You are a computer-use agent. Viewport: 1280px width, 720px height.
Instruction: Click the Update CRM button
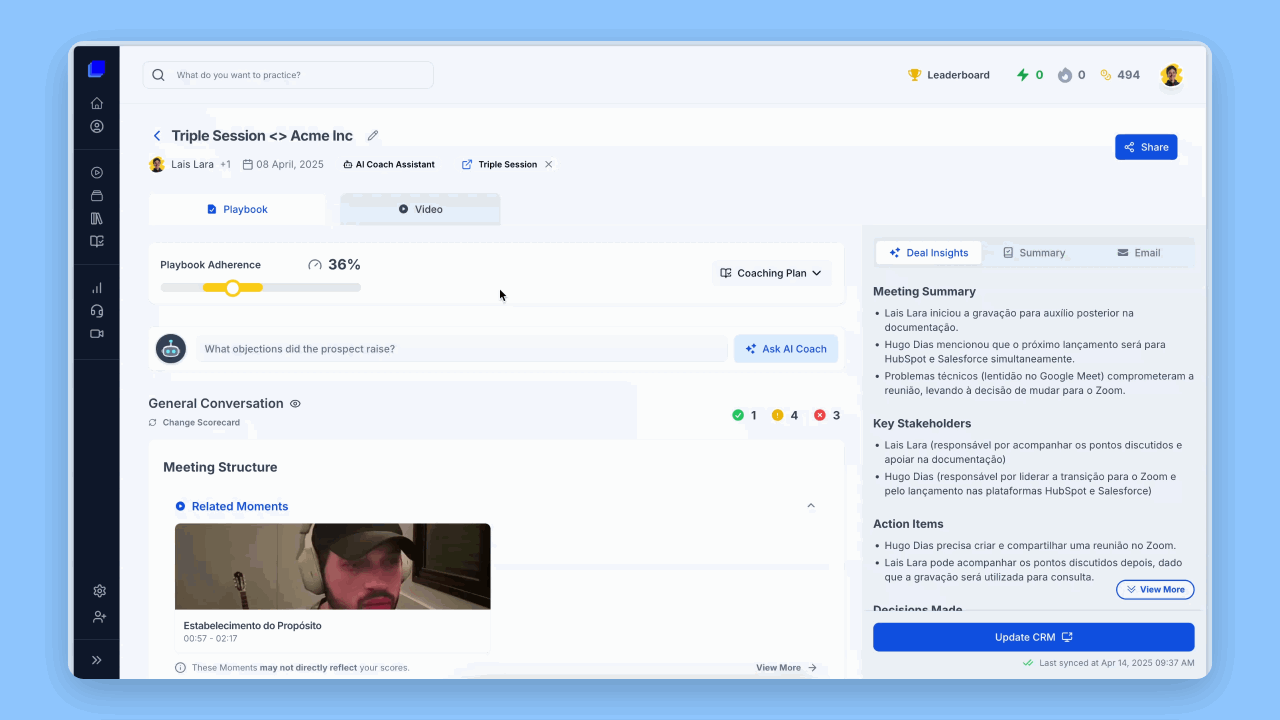point(1034,637)
